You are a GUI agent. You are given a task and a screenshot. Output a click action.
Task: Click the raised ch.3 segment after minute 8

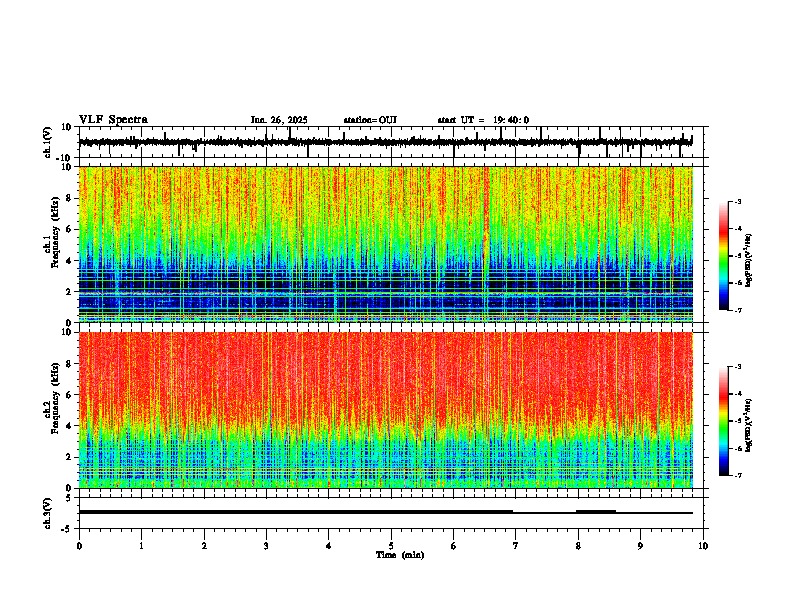[x=596, y=512]
